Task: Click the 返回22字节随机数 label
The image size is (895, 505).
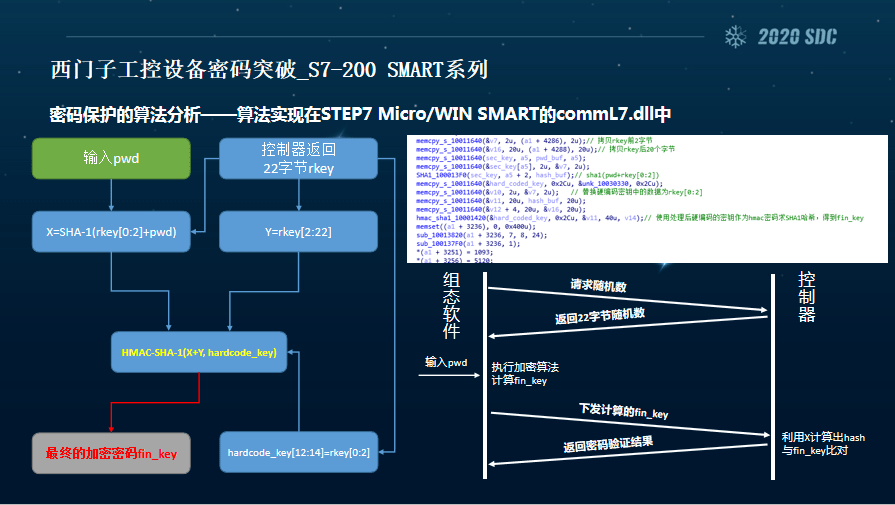Action: click(600, 315)
